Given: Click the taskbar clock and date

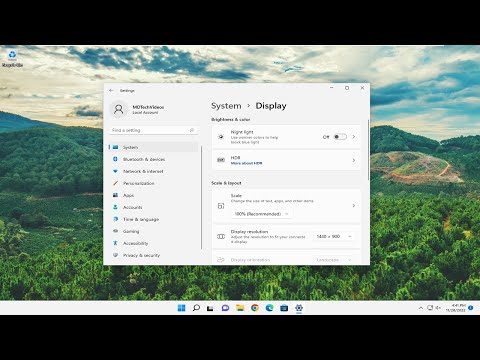Looking at the screenshot, I should tap(455, 308).
